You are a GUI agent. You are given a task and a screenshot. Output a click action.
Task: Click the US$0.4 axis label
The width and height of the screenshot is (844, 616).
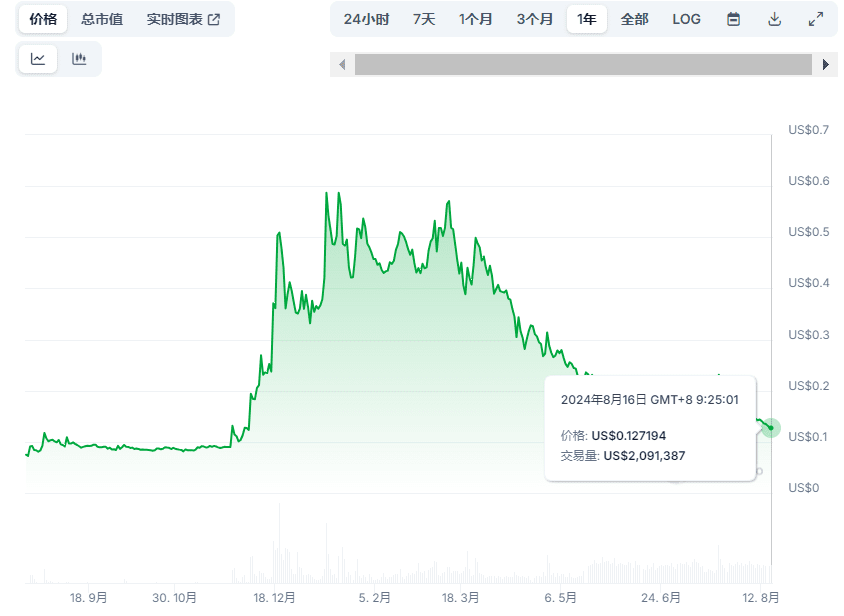808,283
